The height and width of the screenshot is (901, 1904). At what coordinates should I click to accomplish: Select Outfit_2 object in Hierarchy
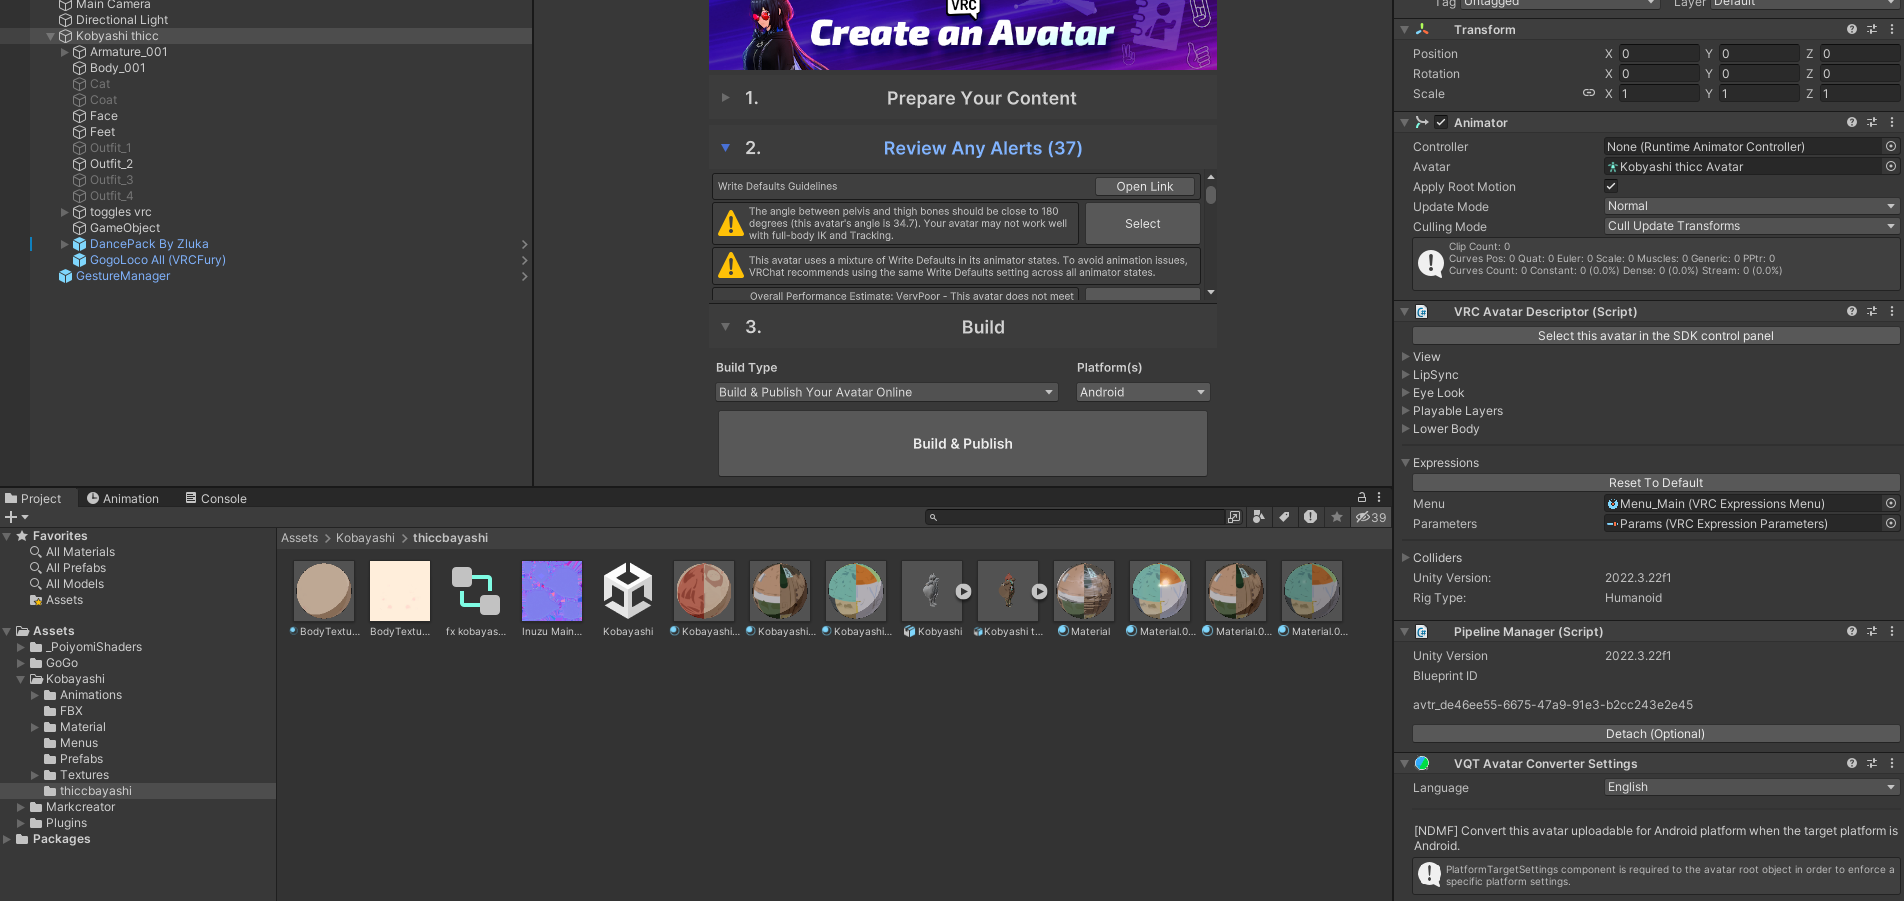[x=111, y=164]
